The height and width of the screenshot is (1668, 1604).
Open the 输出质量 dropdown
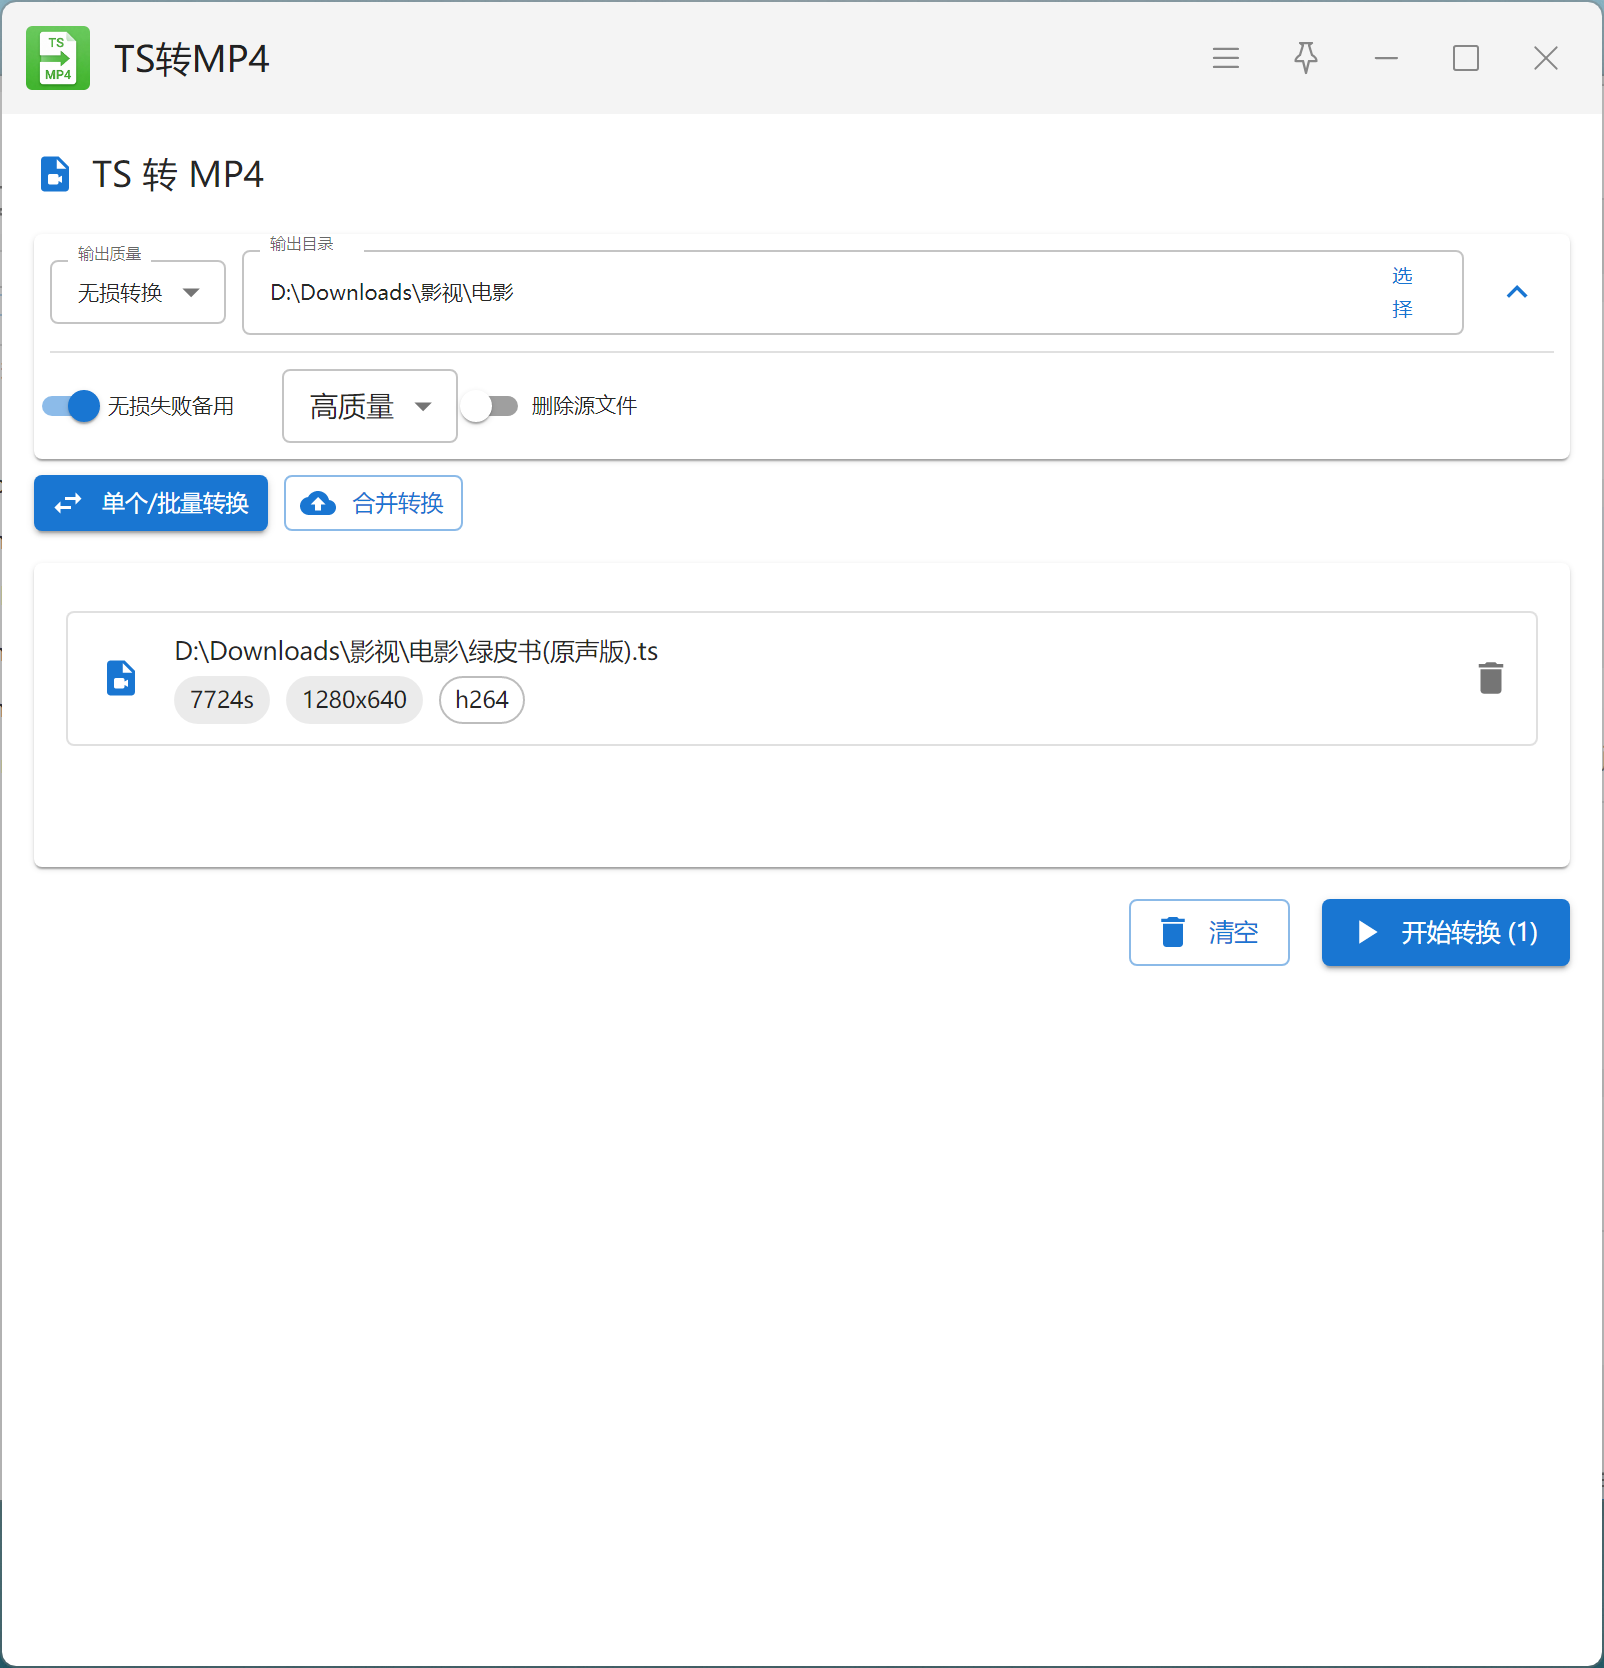(138, 293)
